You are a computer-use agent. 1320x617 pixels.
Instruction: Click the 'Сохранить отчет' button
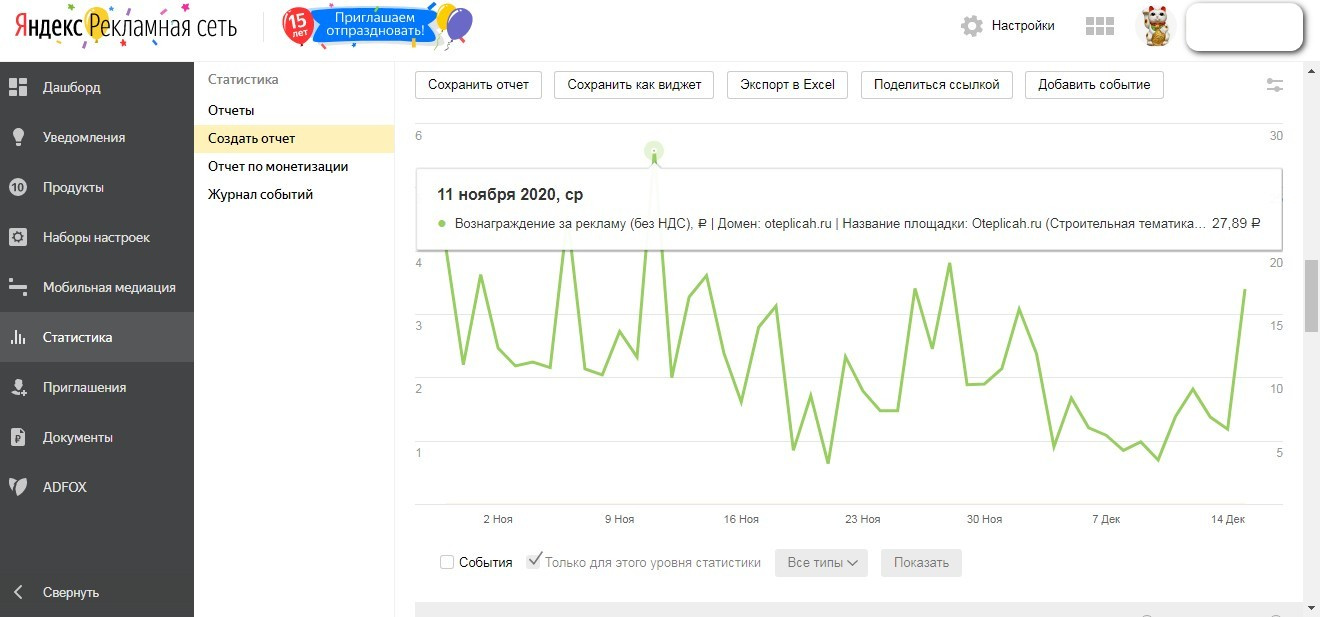(x=478, y=85)
